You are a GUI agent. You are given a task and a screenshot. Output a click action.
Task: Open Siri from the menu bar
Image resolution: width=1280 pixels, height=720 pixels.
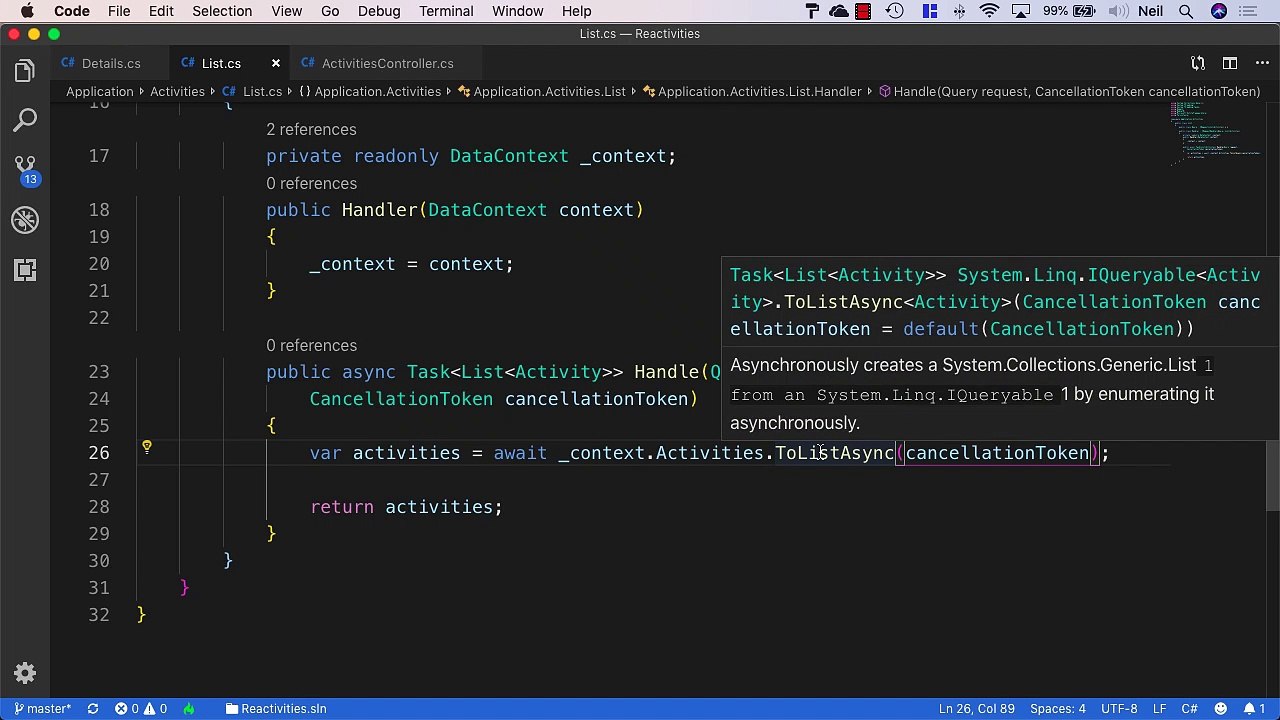(x=1219, y=11)
